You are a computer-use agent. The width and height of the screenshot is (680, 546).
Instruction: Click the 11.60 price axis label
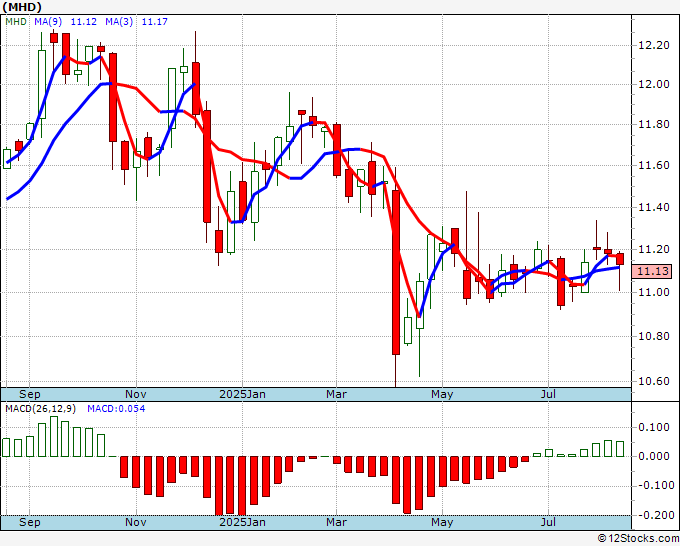pos(654,165)
